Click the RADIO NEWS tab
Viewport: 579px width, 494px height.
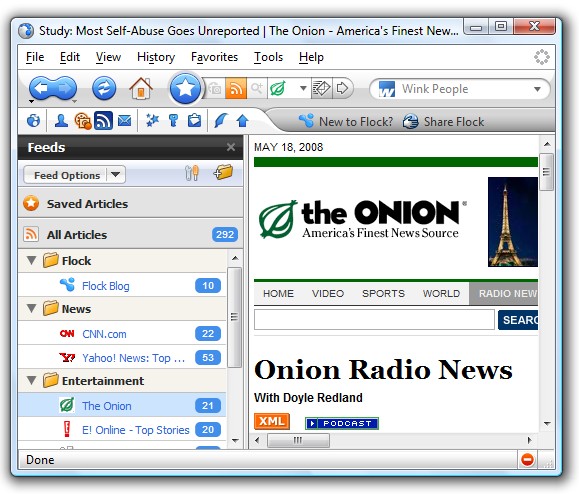pos(504,294)
